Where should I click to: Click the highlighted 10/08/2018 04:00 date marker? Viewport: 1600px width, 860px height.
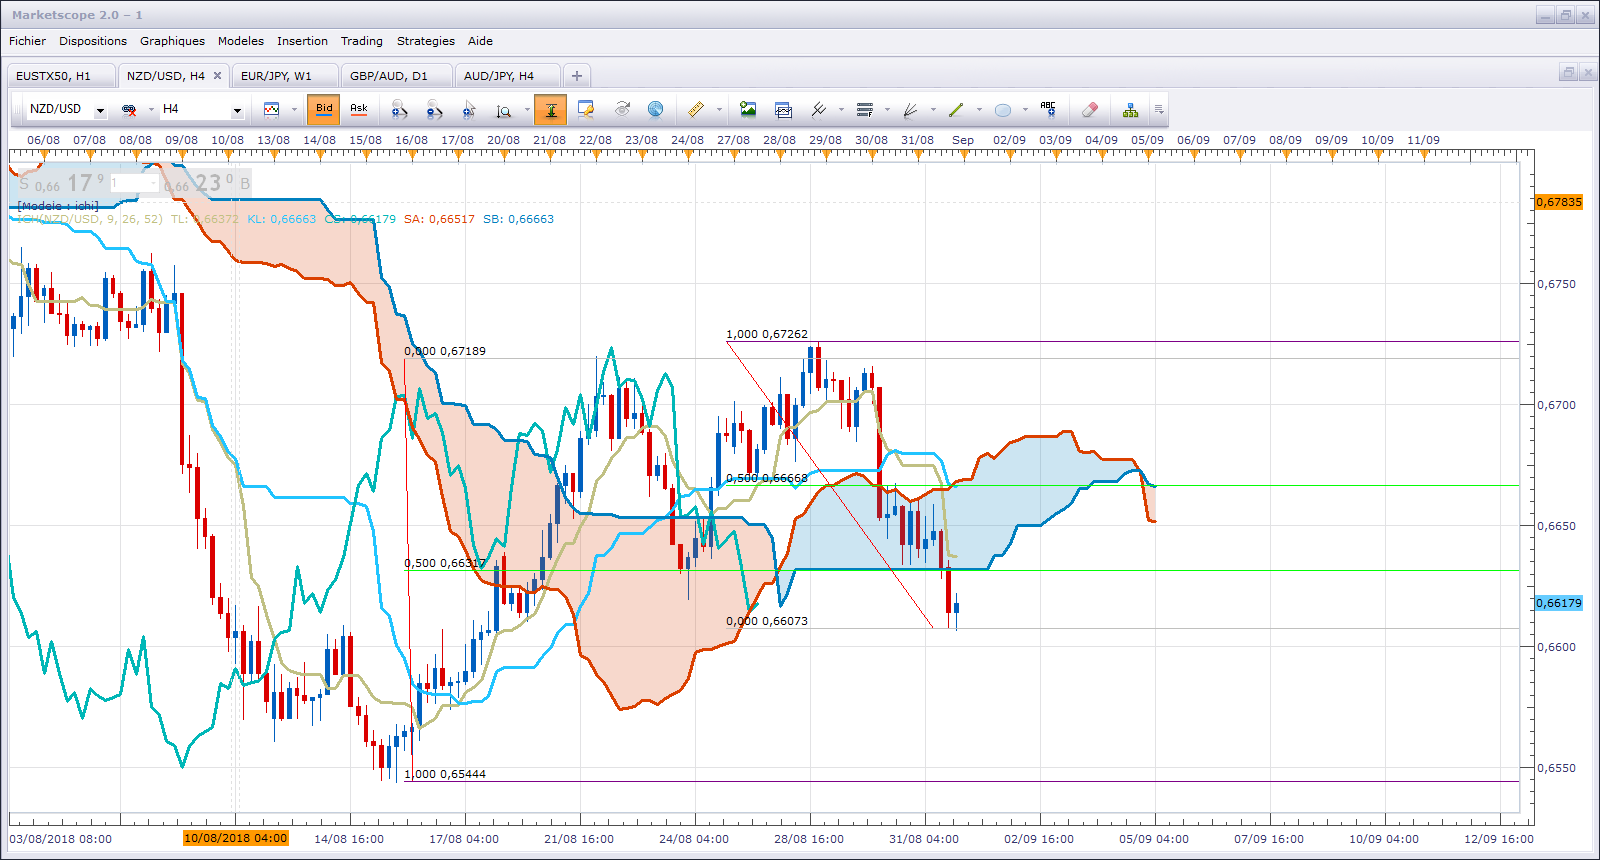coord(236,838)
